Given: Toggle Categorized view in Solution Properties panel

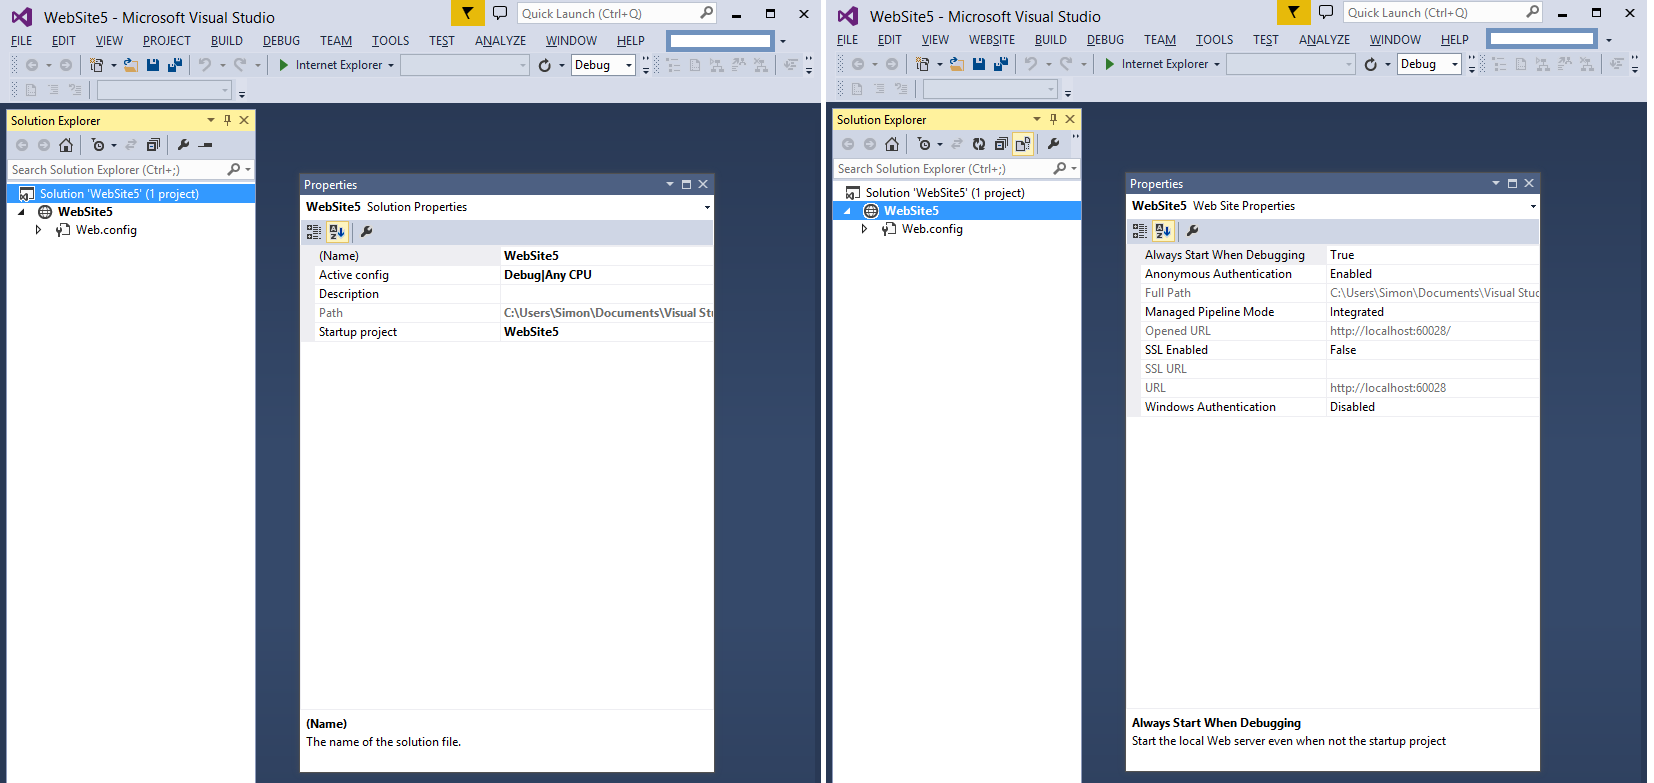Looking at the screenshot, I should [x=314, y=232].
